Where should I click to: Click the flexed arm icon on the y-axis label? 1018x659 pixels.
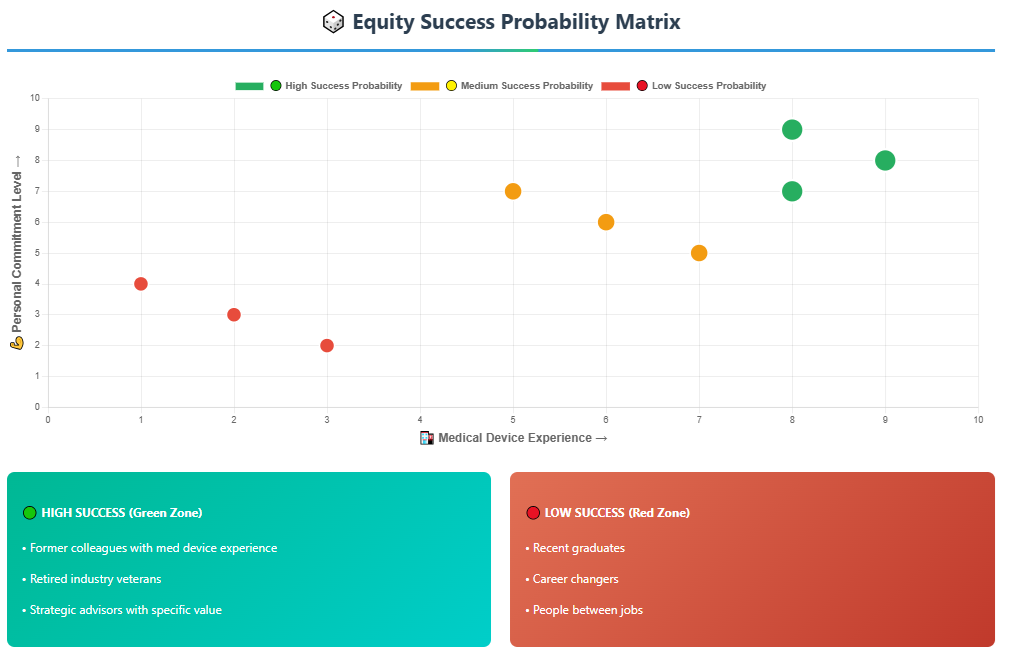click(17, 343)
